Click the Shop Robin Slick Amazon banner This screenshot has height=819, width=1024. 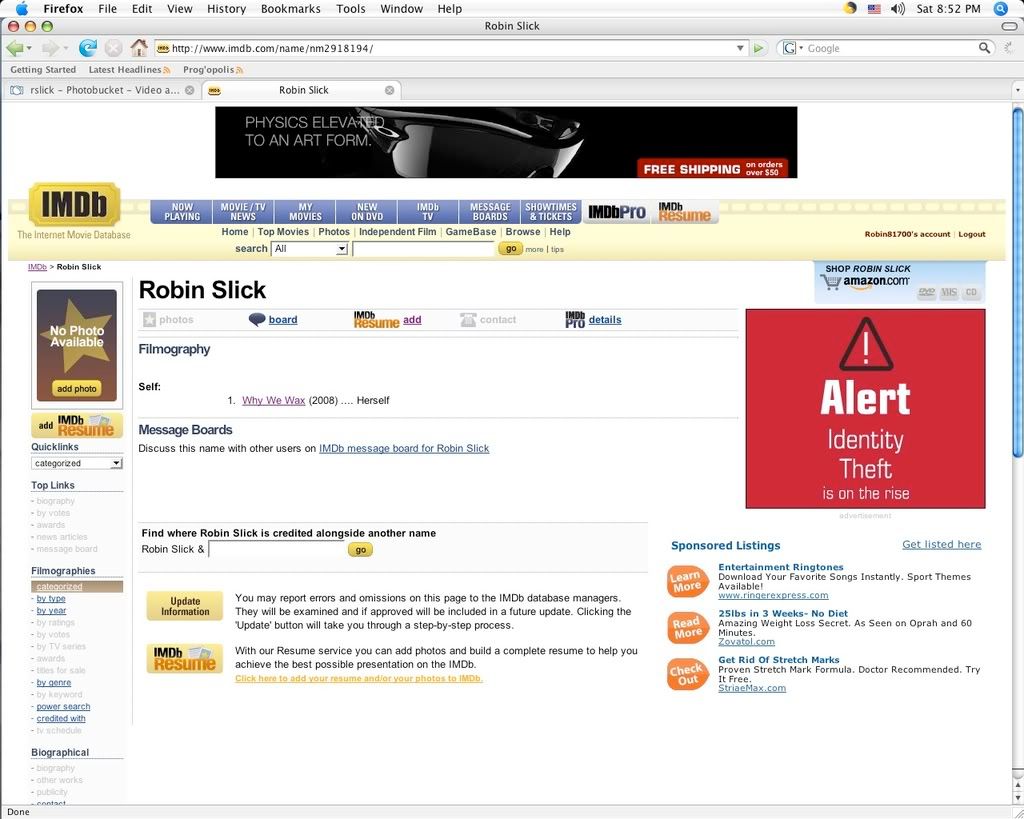(x=899, y=282)
